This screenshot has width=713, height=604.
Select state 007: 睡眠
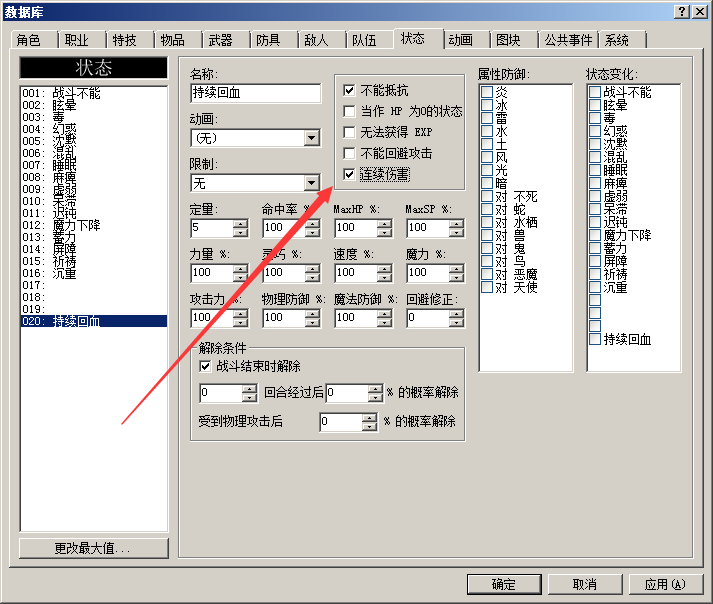(94, 165)
